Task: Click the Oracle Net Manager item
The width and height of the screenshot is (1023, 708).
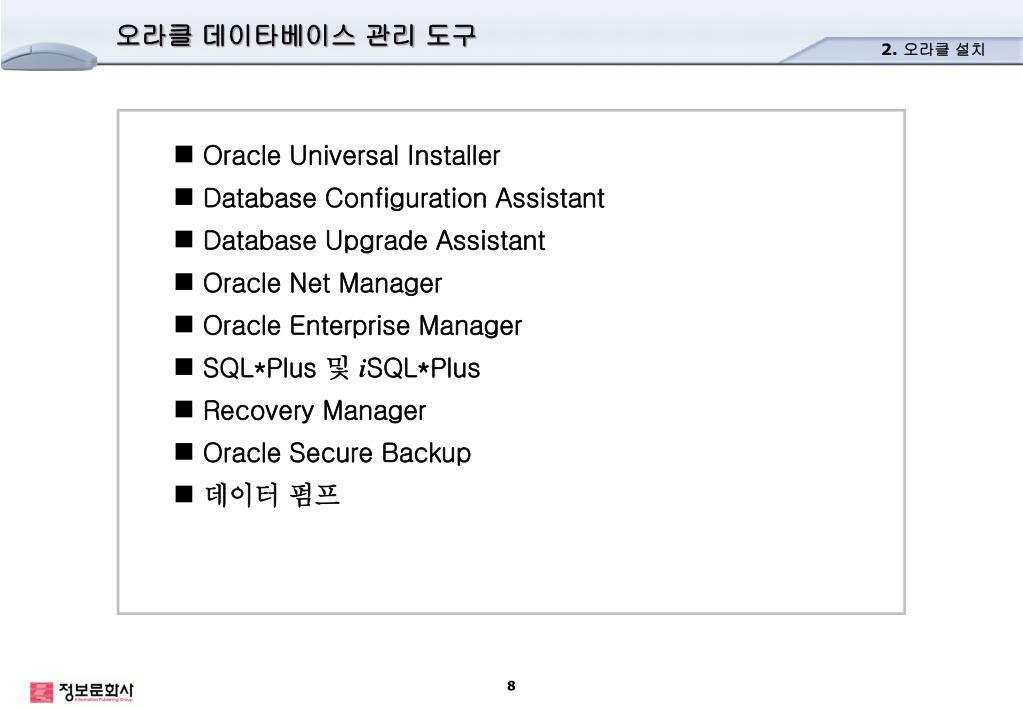Action: [322, 283]
